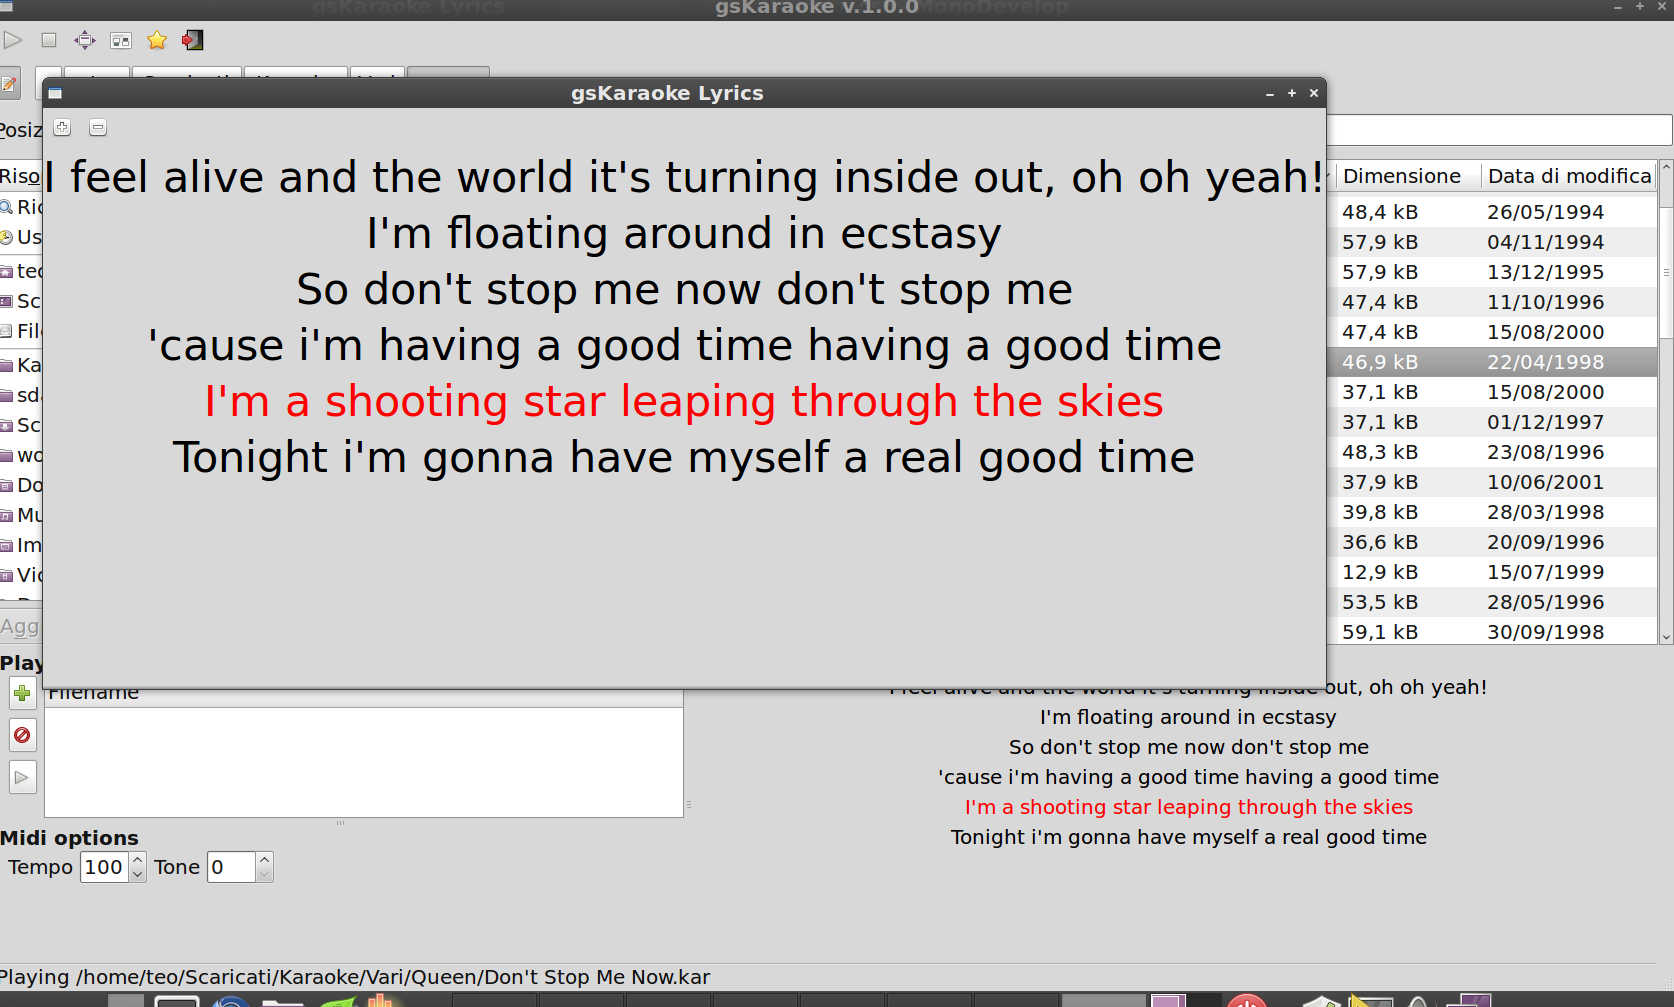Decrease the Tone value by one step

pos(264,874)
